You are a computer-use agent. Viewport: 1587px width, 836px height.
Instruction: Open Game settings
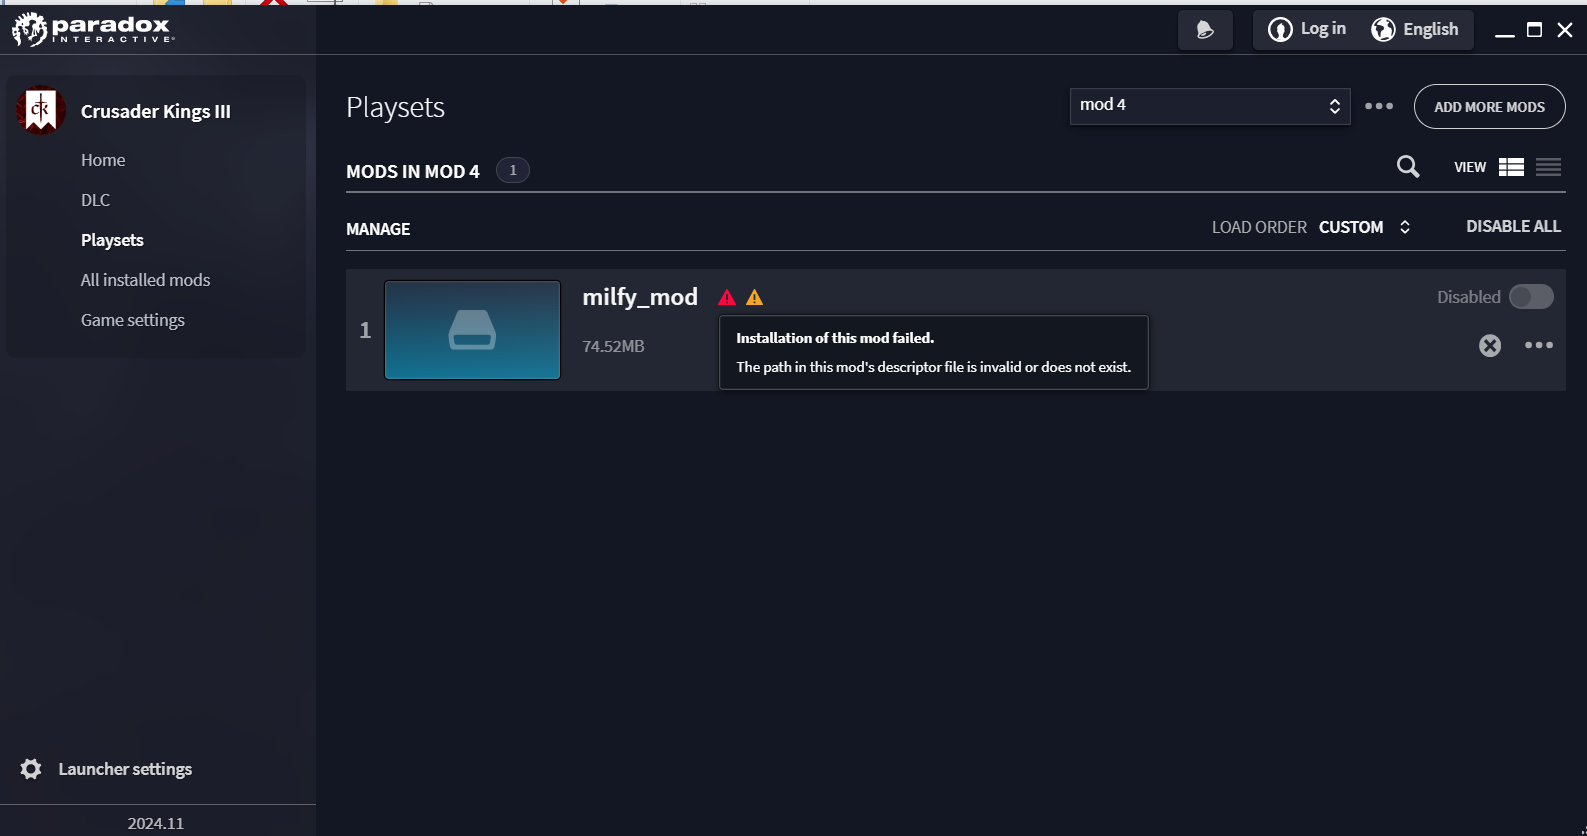tap(133, 320)
